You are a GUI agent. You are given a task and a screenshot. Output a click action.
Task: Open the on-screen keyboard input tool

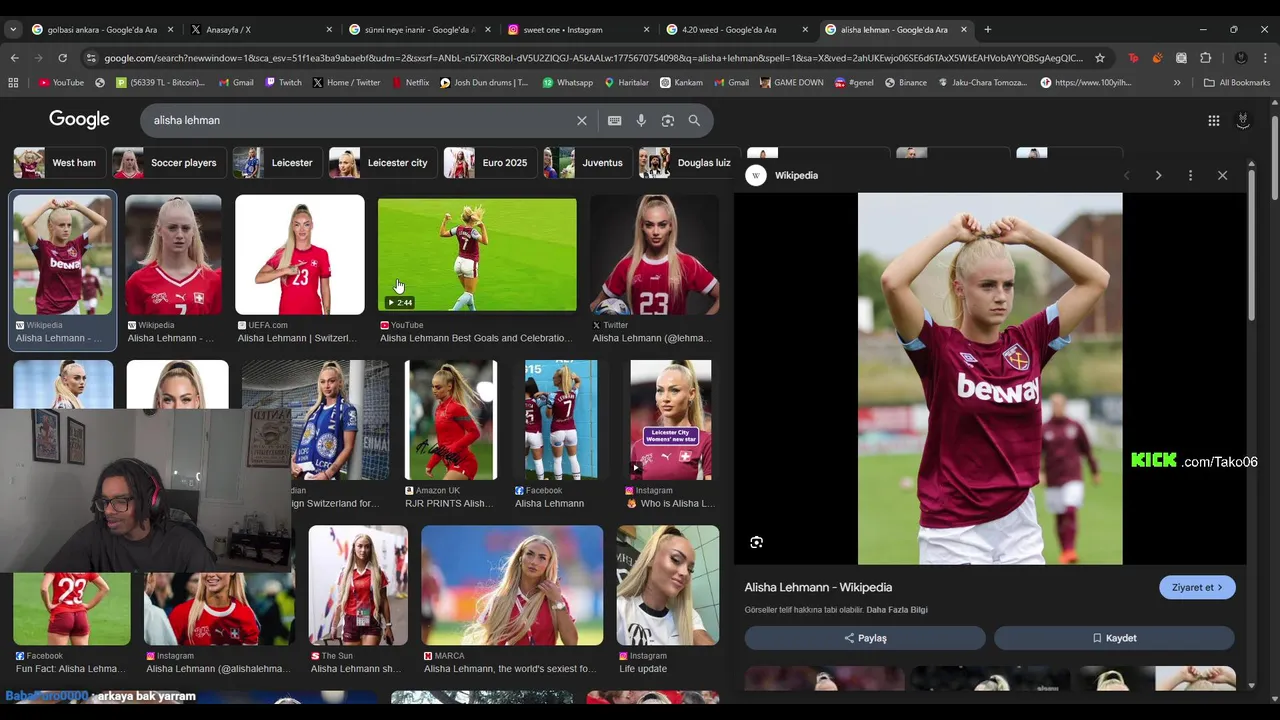614,120
